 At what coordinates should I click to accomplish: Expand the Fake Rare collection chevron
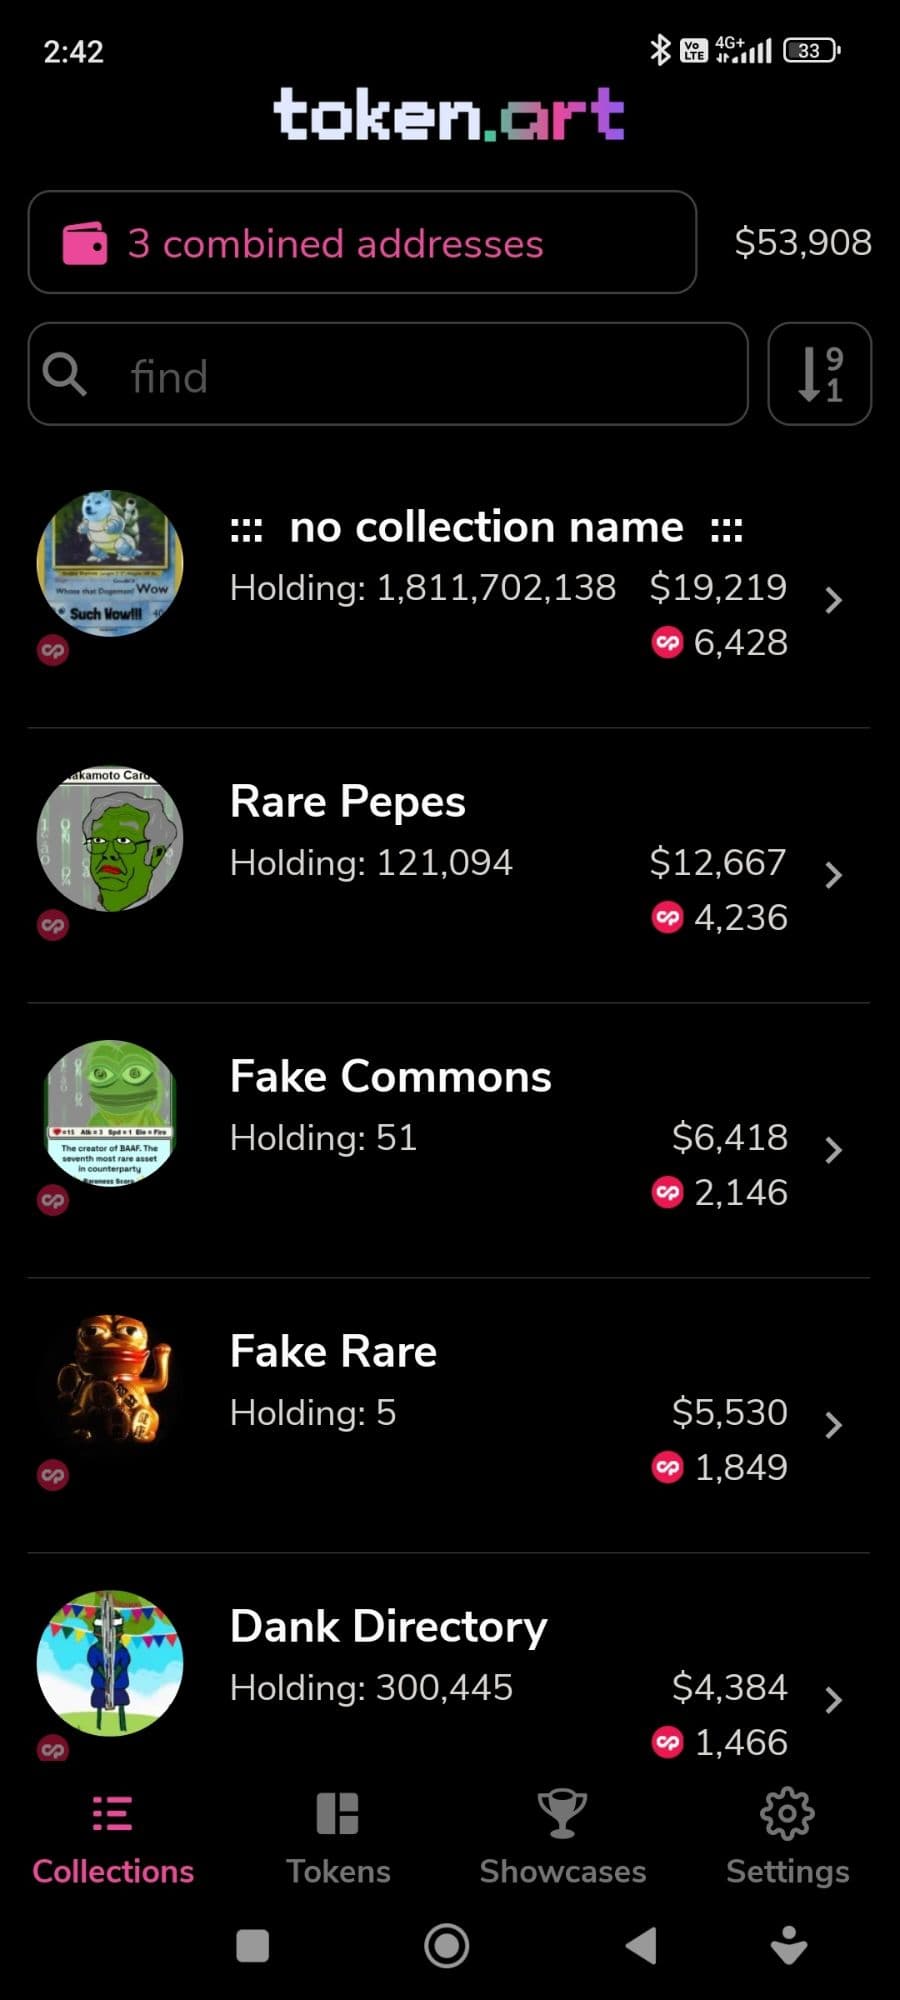[833, 1426]
